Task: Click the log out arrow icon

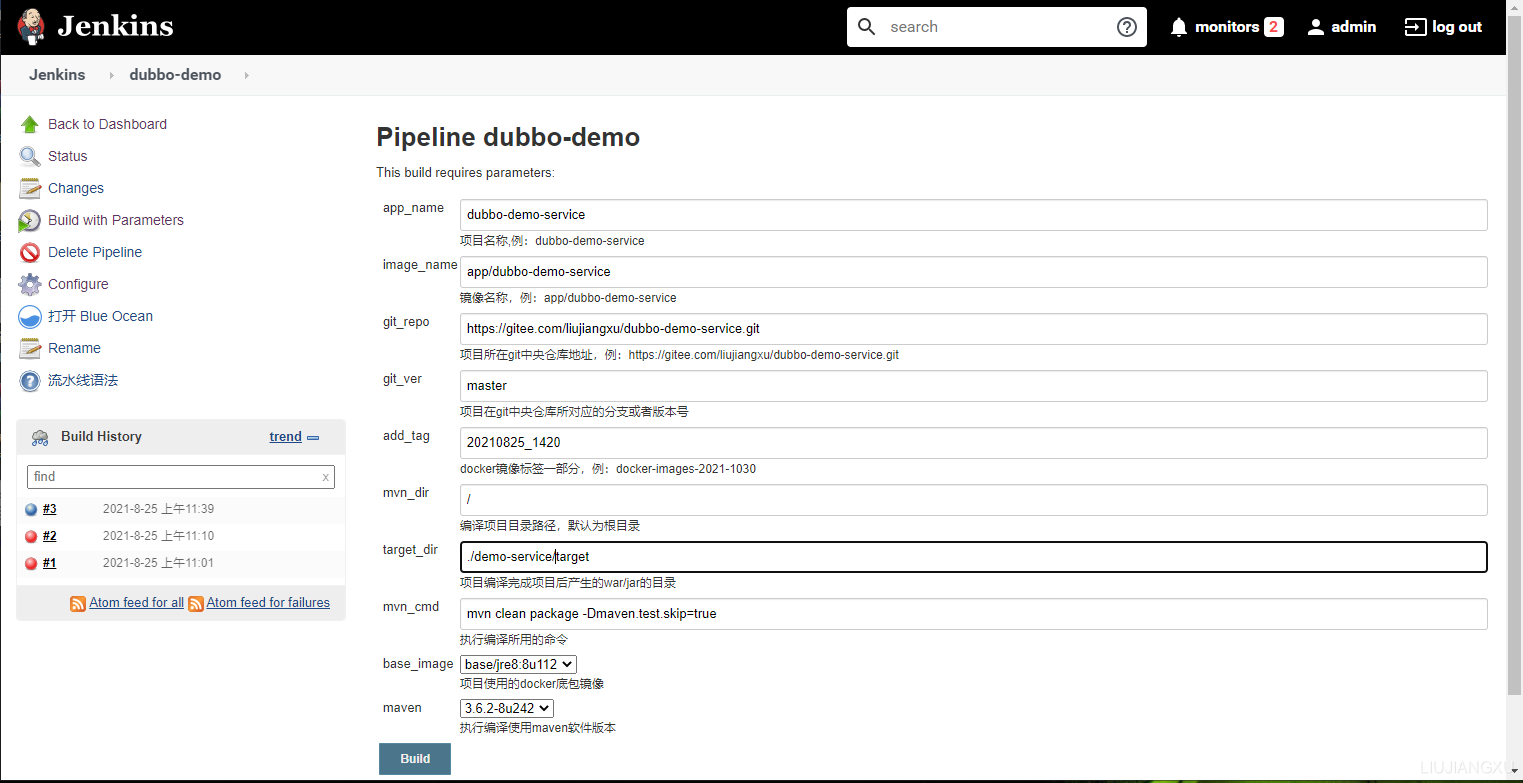Action: tap(1415, 27)
